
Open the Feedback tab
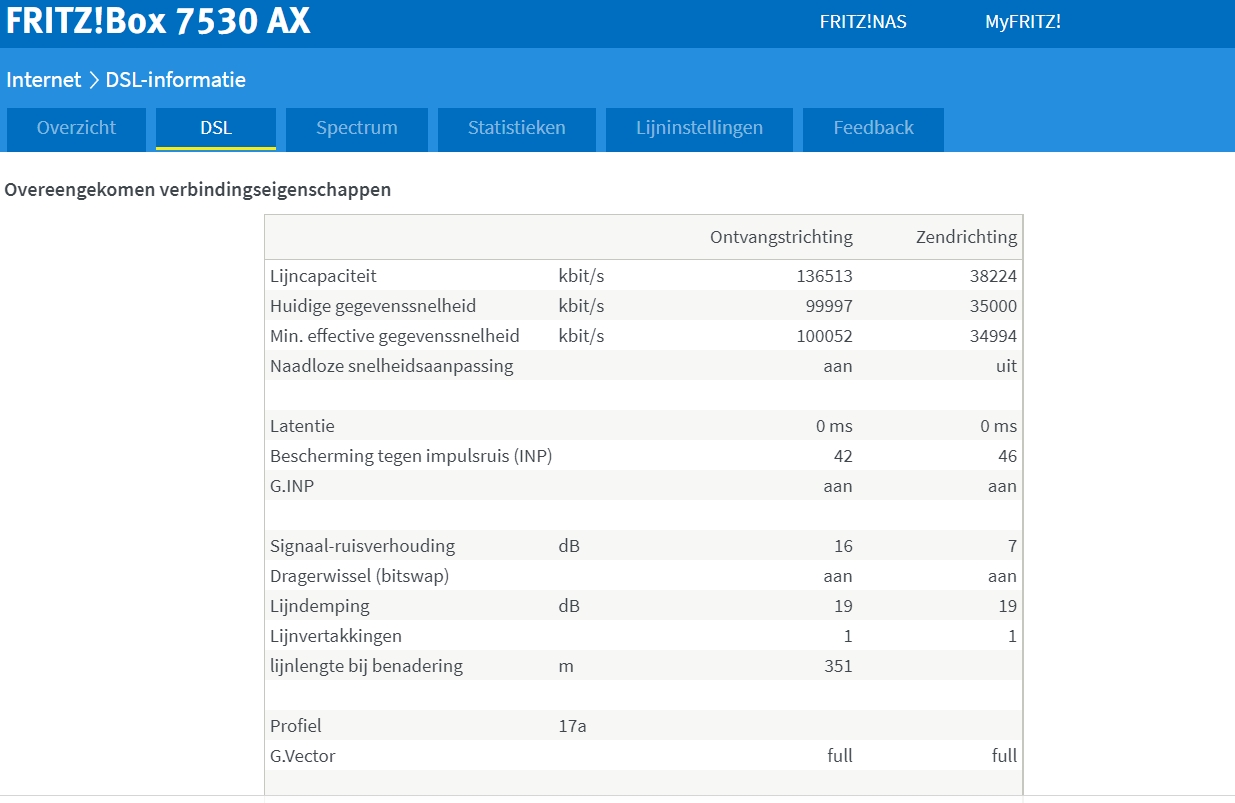point(873,128)
